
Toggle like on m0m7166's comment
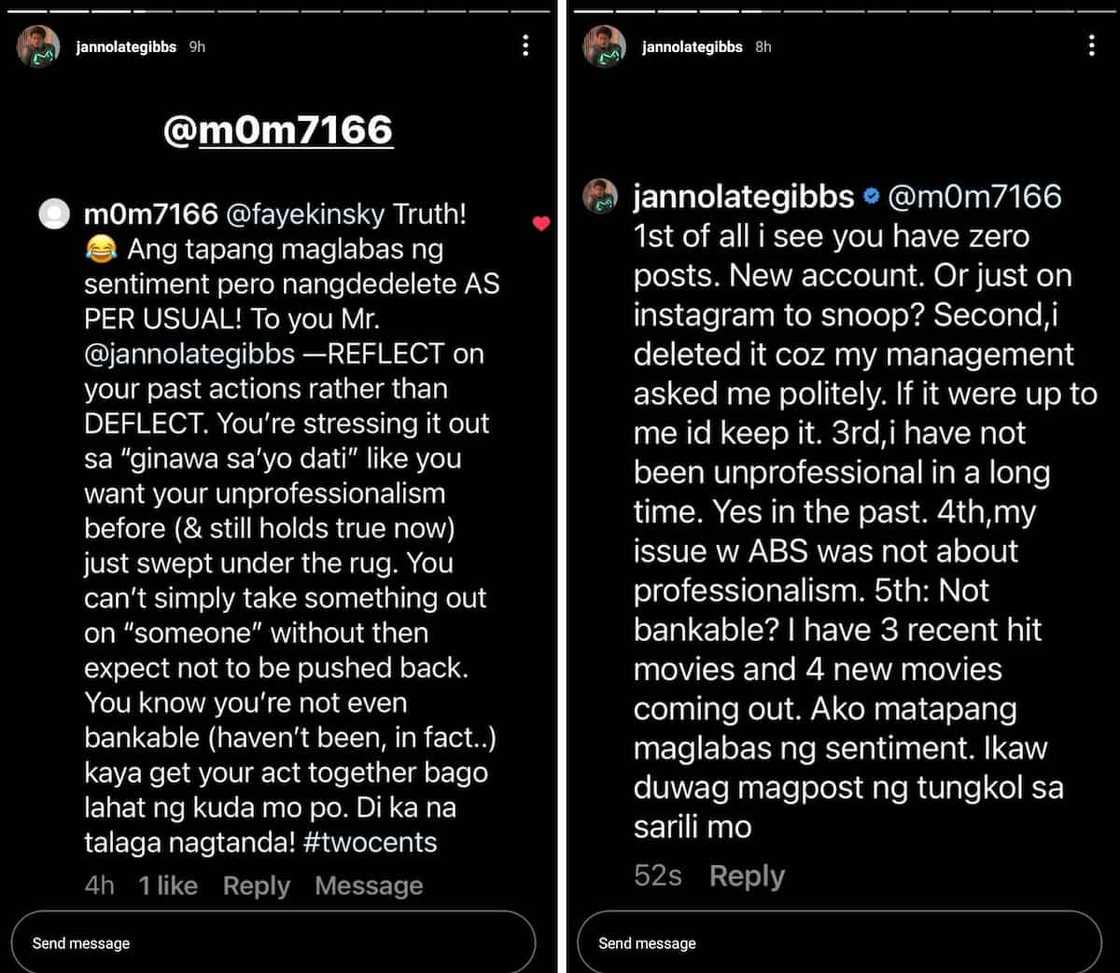541,225
